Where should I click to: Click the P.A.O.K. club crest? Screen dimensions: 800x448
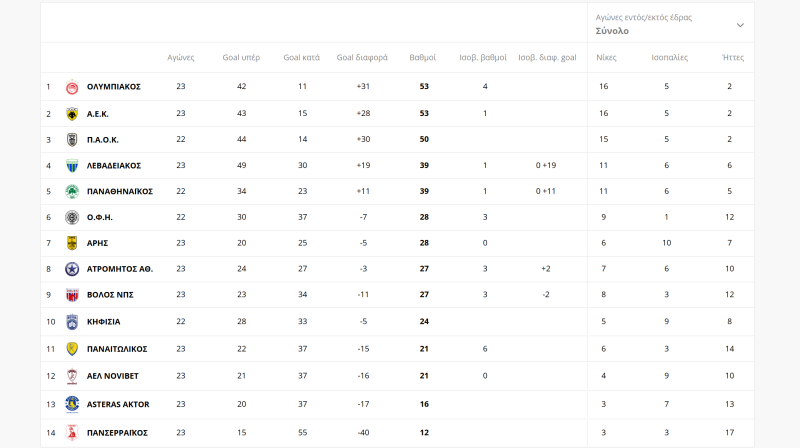pos(72,139)
